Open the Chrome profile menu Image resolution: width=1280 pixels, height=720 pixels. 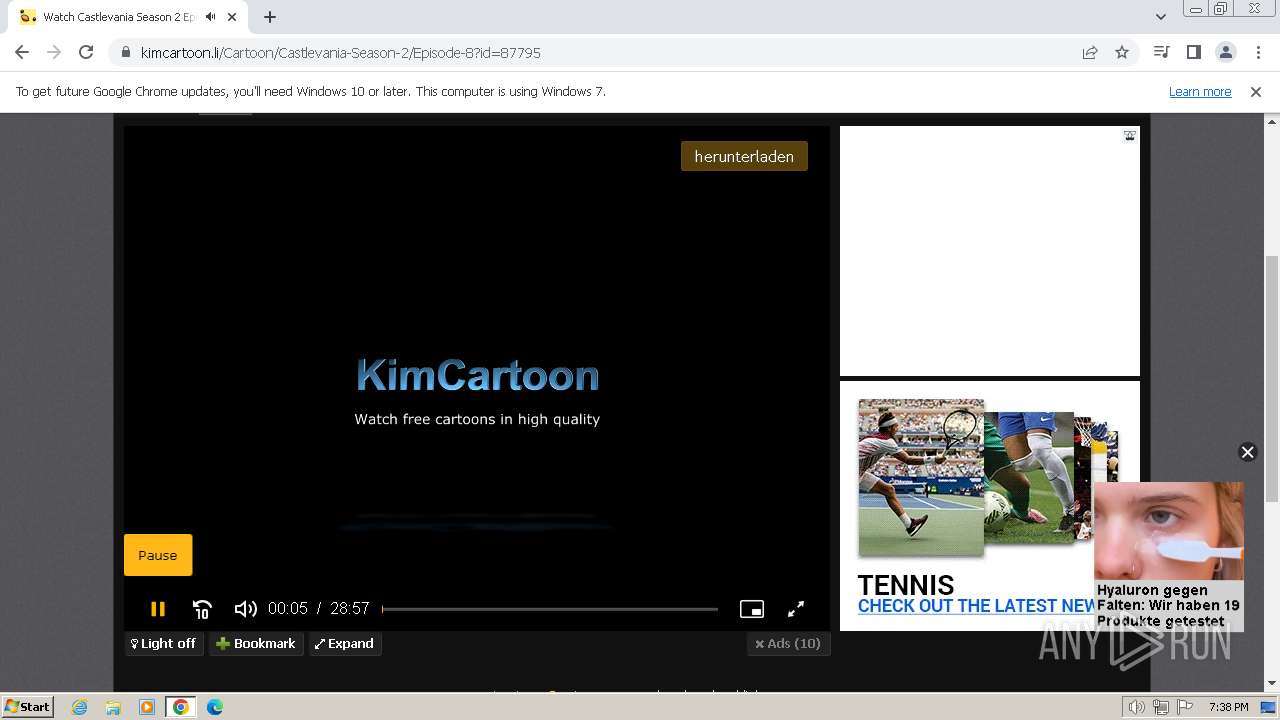(x=1225, y=52)
